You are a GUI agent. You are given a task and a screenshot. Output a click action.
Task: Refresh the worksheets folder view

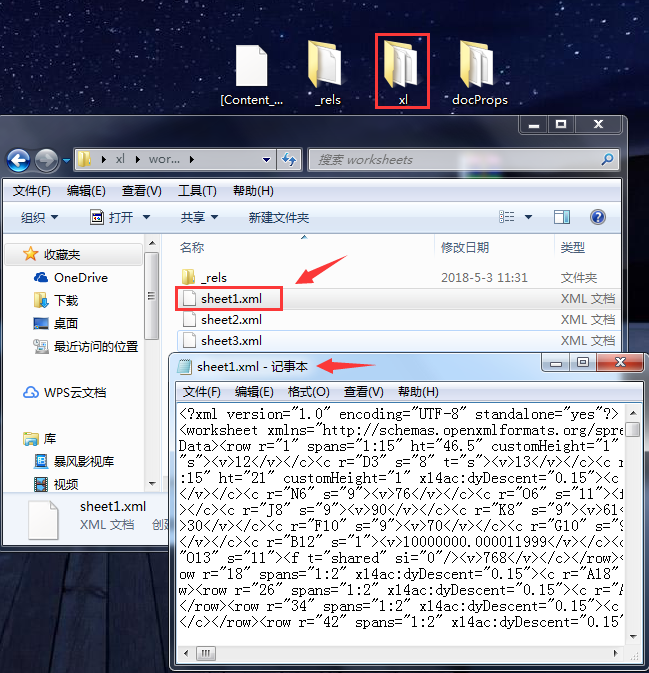(x=289, y=160)
